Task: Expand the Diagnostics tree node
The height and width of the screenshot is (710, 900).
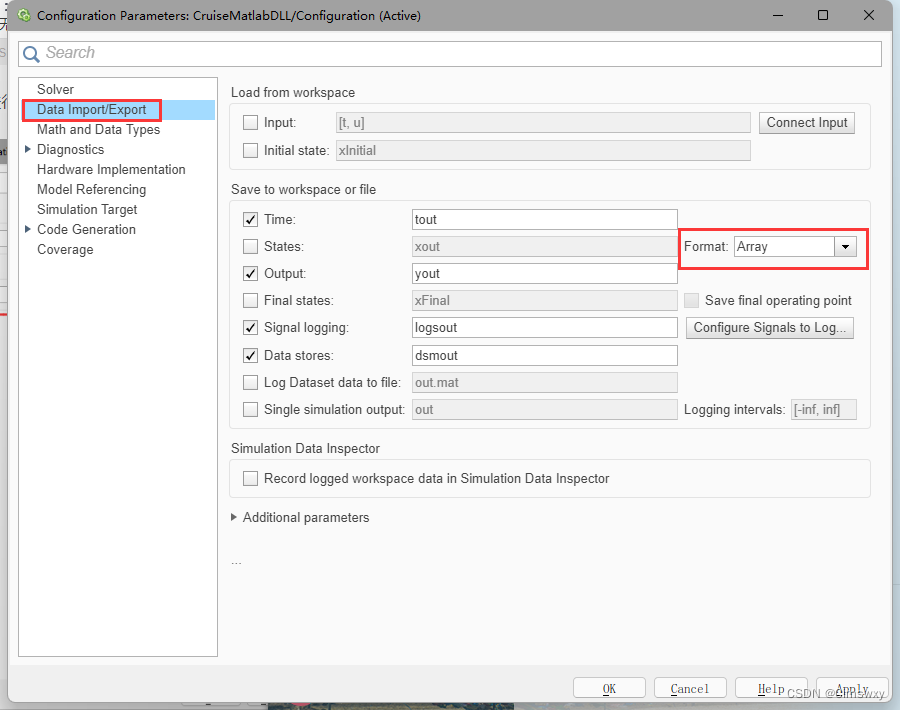Action: [28, 149]
